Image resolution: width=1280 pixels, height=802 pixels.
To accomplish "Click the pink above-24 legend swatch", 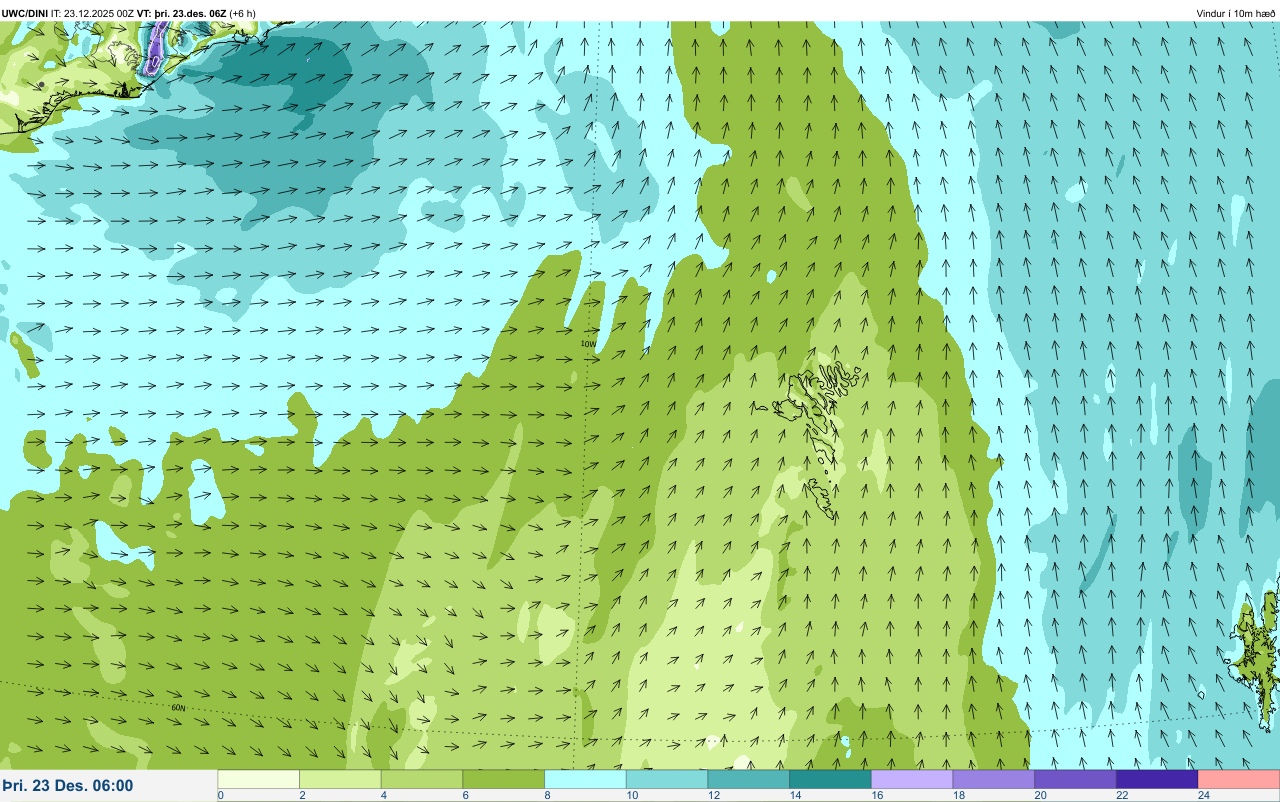I will click(x=1238, y=779).
